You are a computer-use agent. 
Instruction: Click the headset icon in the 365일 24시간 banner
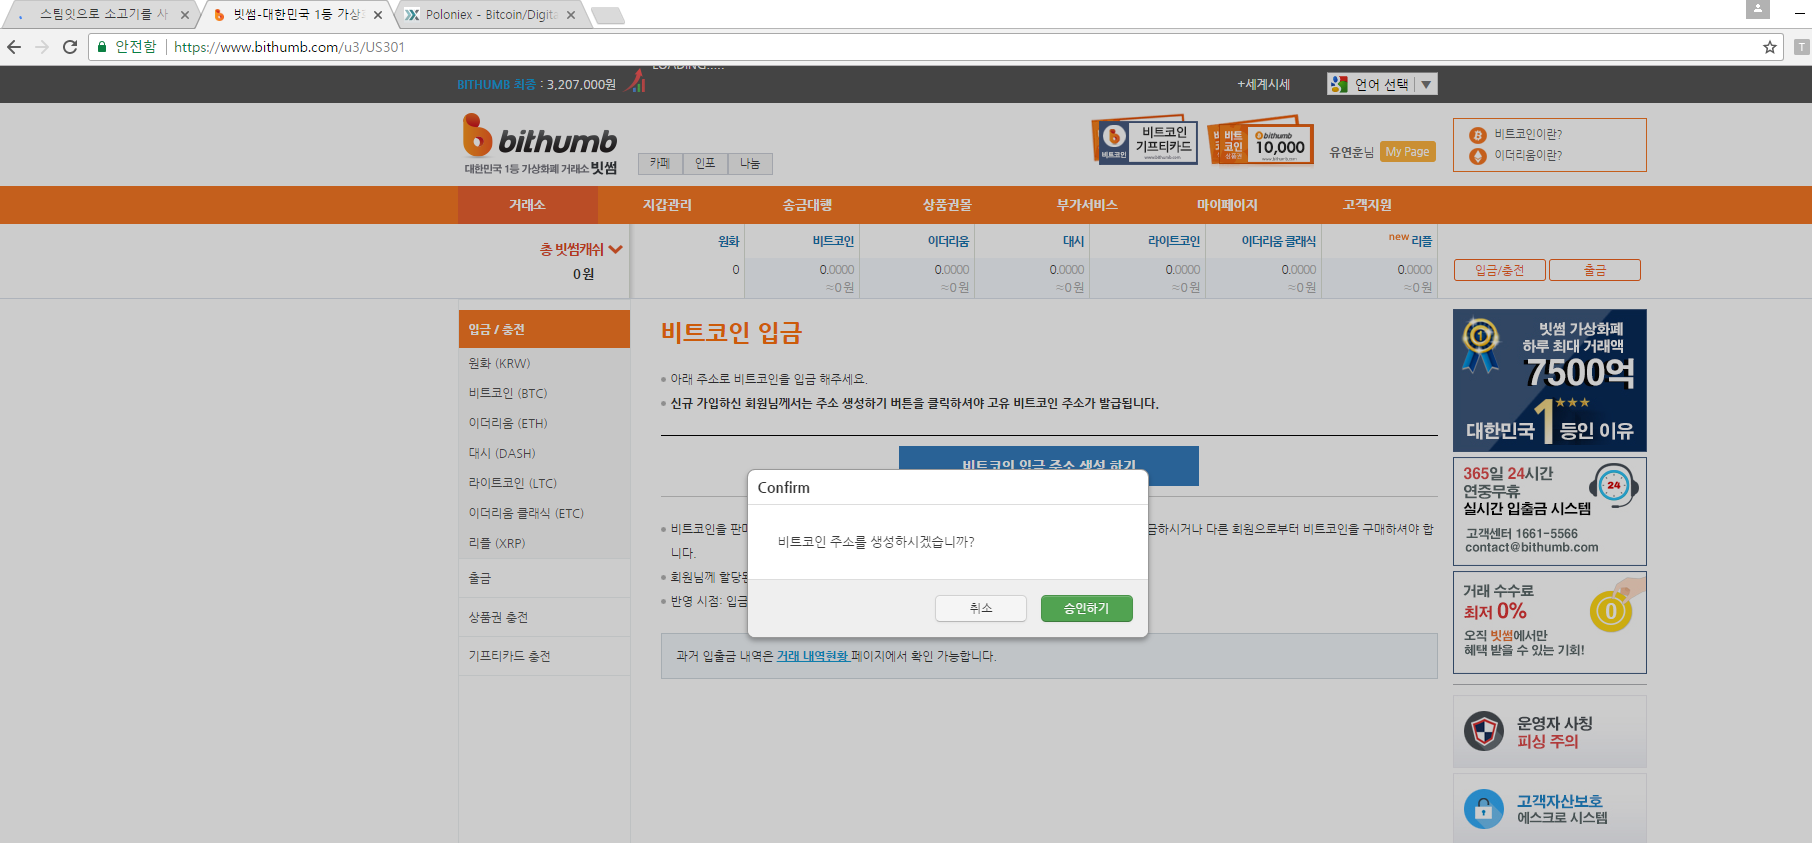(x=1614, y=486)
